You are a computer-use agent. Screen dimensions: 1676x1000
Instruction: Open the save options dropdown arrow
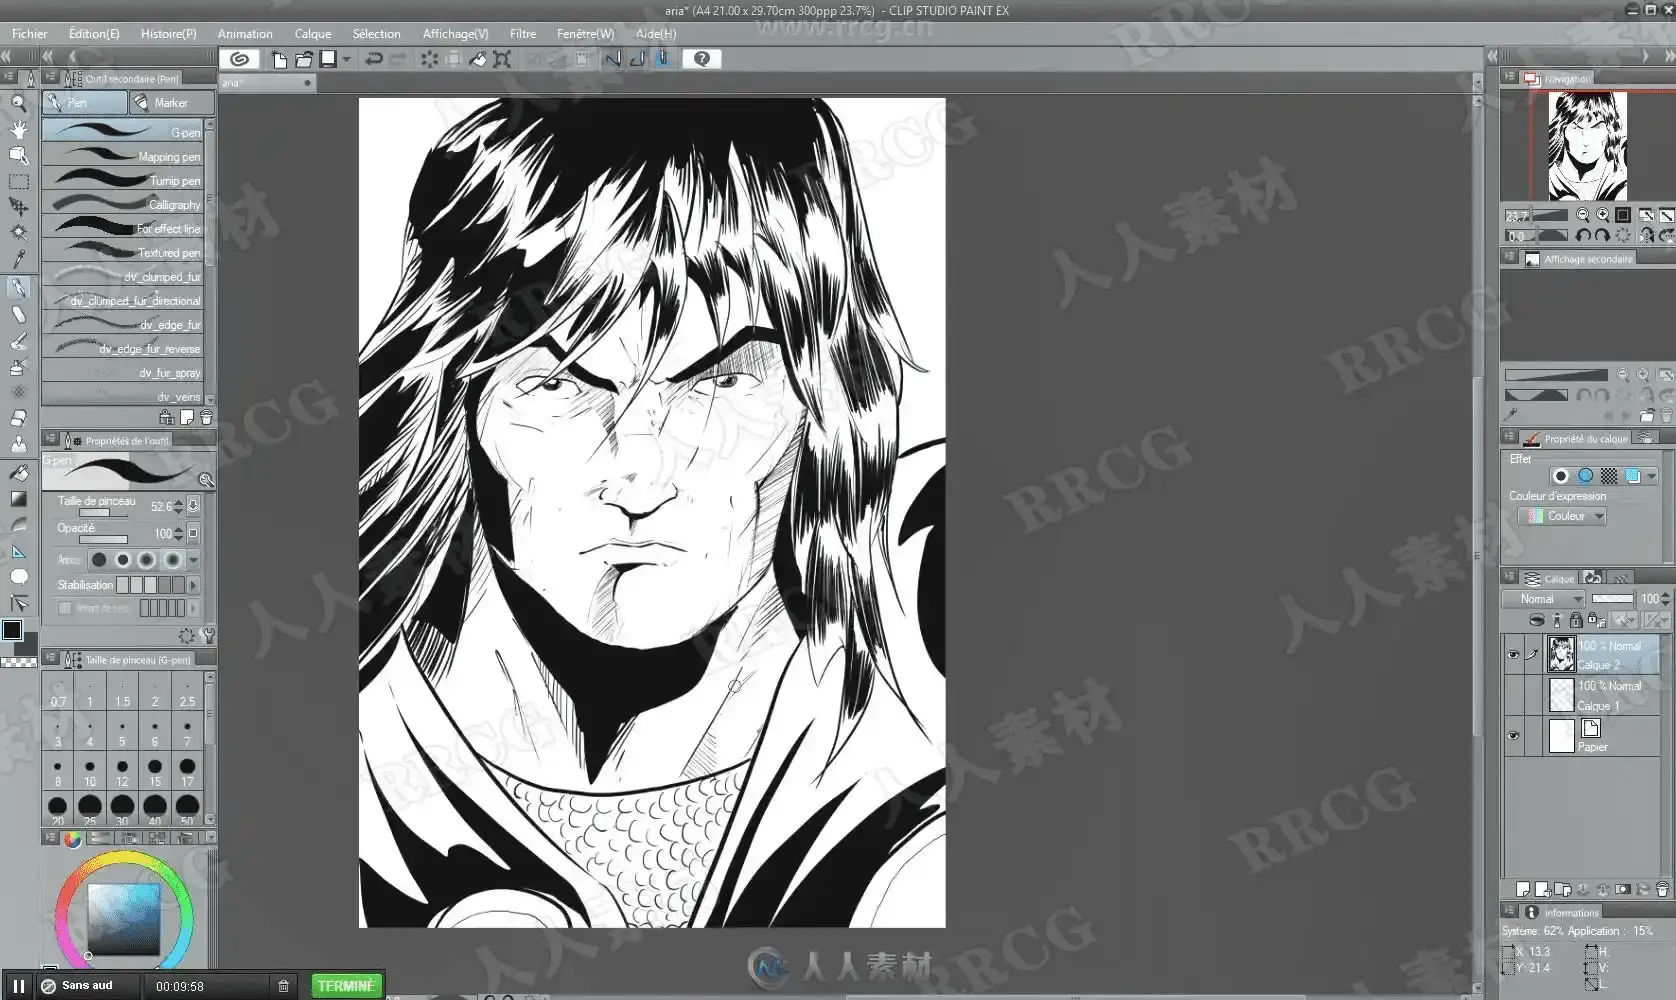pos(346,59)
